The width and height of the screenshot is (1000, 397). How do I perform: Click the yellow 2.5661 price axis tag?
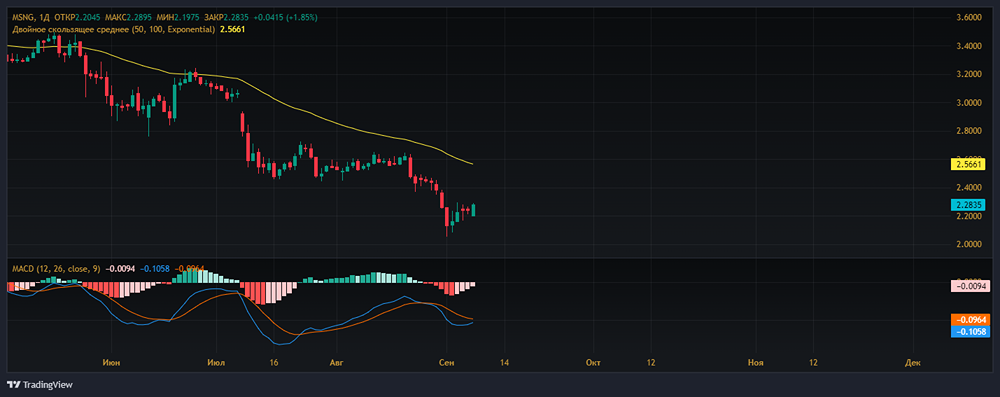tap(967, 164)
